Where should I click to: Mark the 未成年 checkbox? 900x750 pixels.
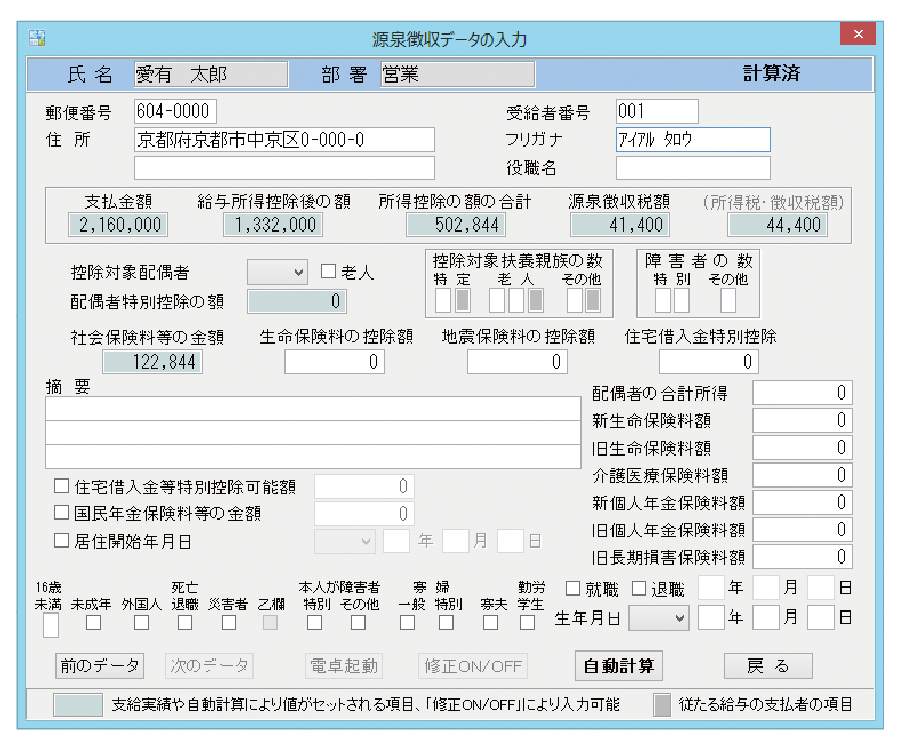pyautogui.click(x=93, y=623)
